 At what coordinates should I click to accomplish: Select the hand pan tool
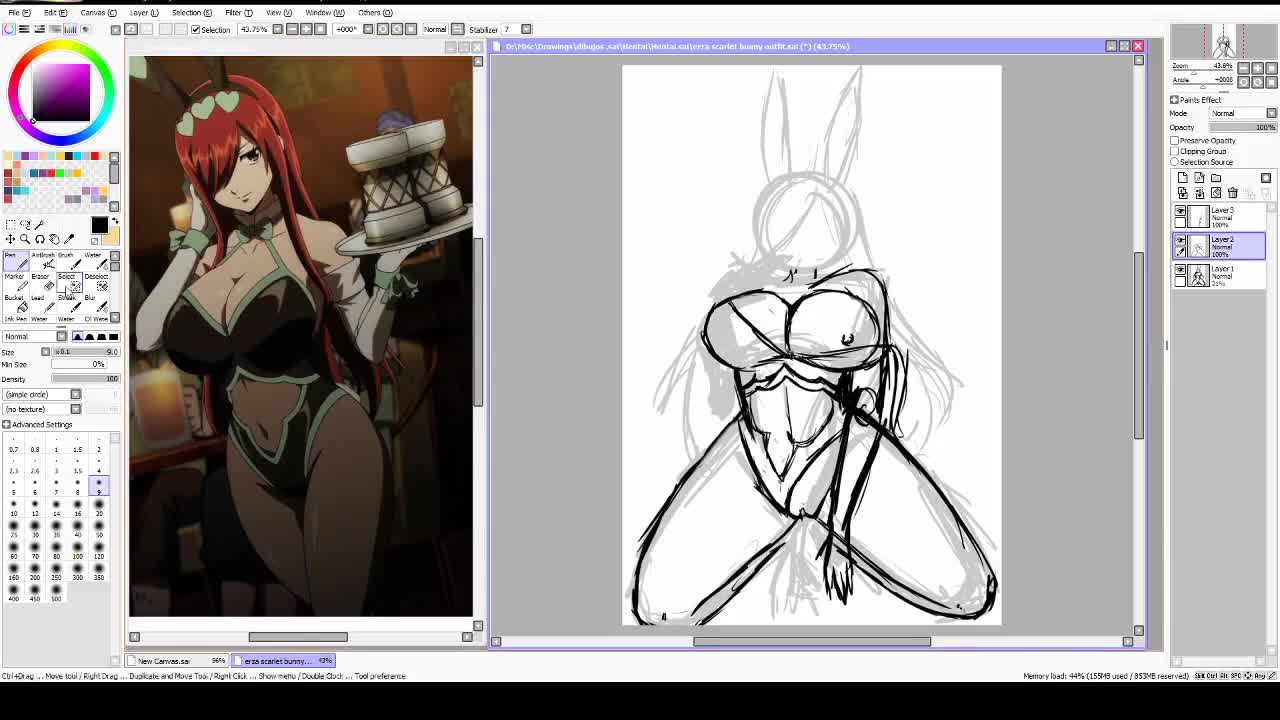click(54, 239)
